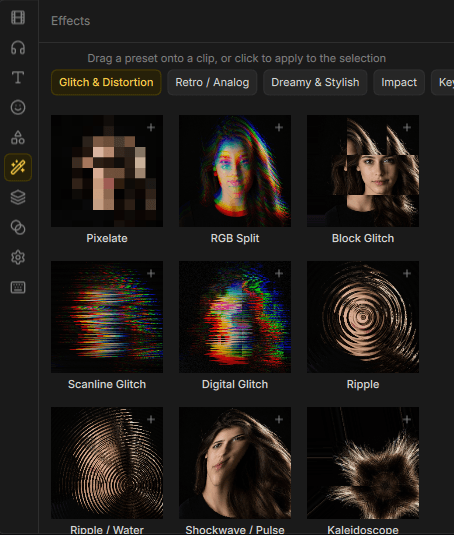Viewport: 454px width, 535px height.
Task: Add Scanline Glitch with plus icon
Action: pos(151,273)
